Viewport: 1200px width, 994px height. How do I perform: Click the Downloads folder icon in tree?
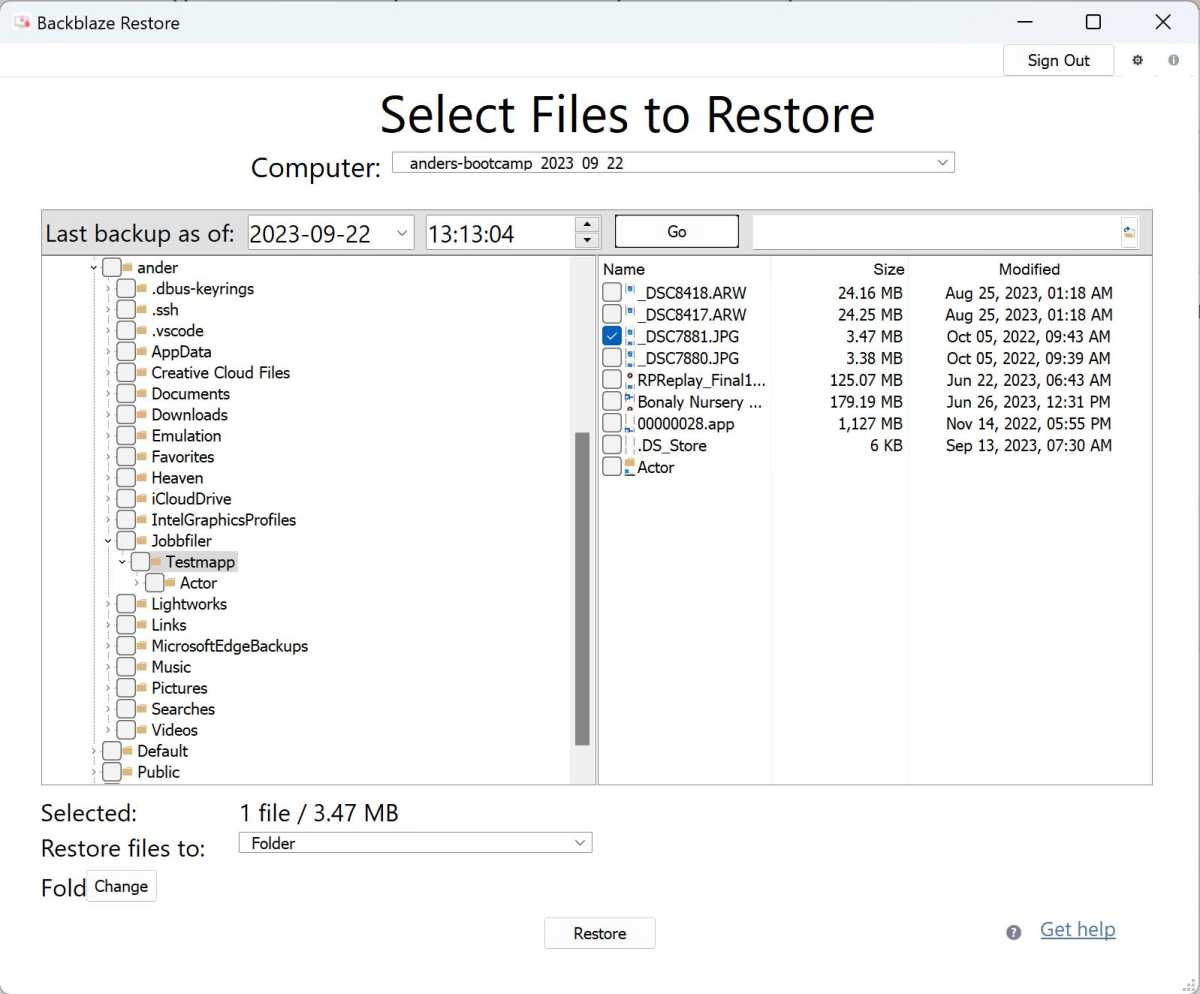pyautogui.click(x=142, y=415)
